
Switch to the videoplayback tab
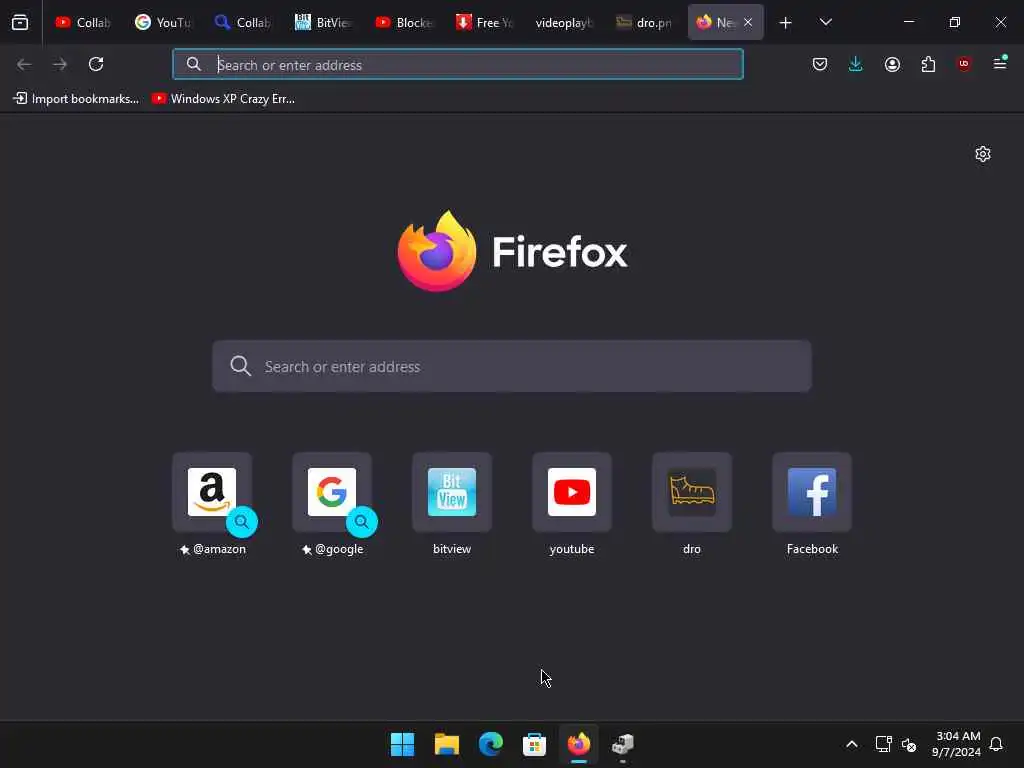point(564,22)
